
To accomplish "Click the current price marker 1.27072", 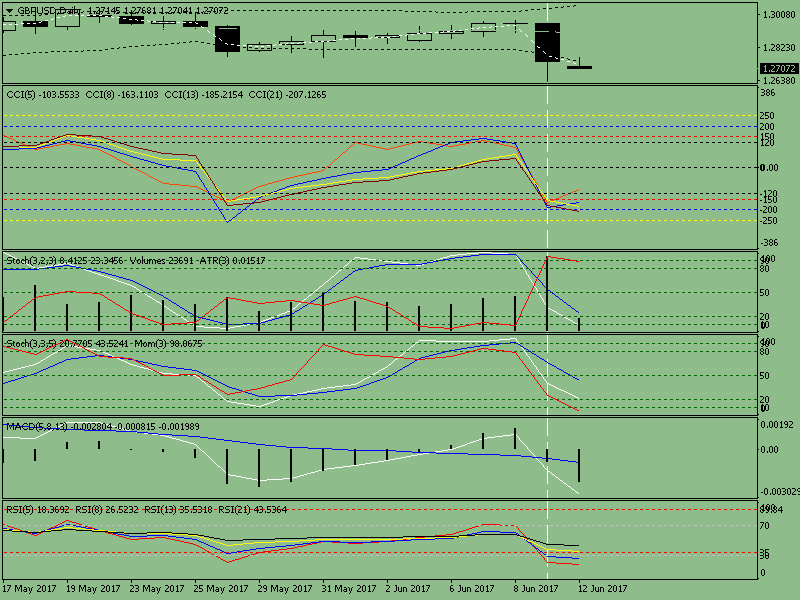I will [x=779, y=68].
